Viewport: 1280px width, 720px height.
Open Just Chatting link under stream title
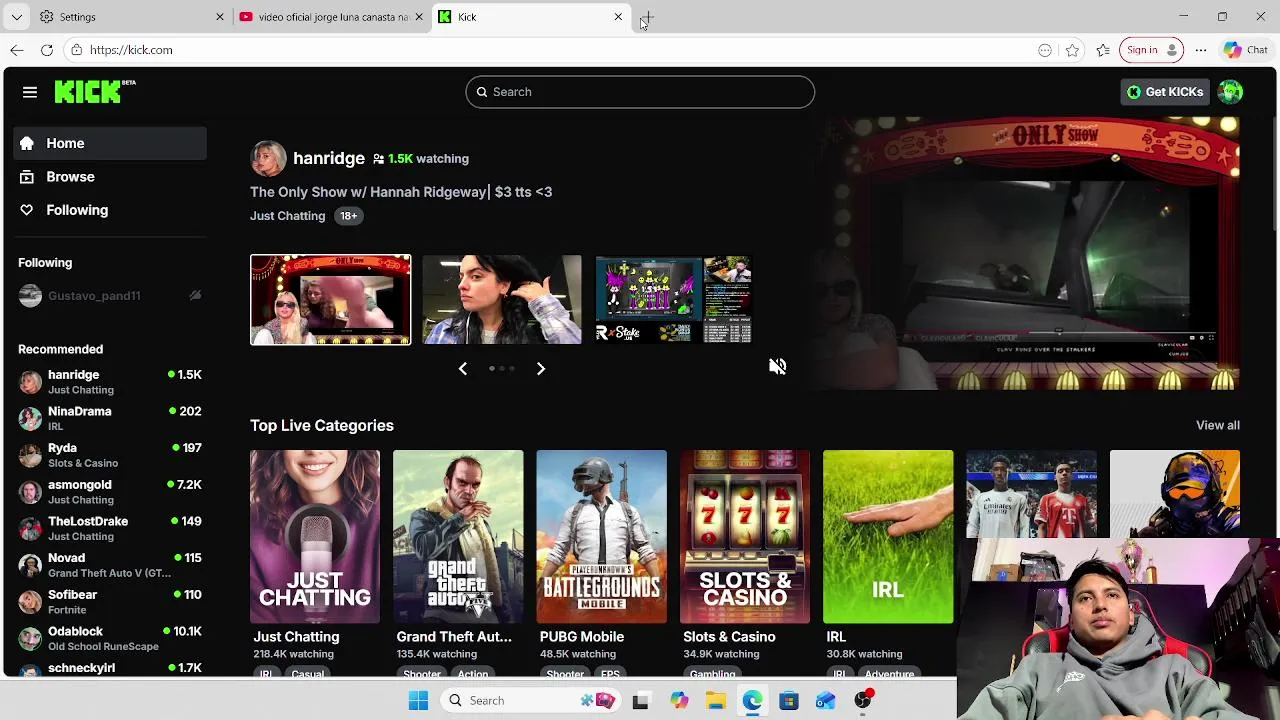point(287,216)
